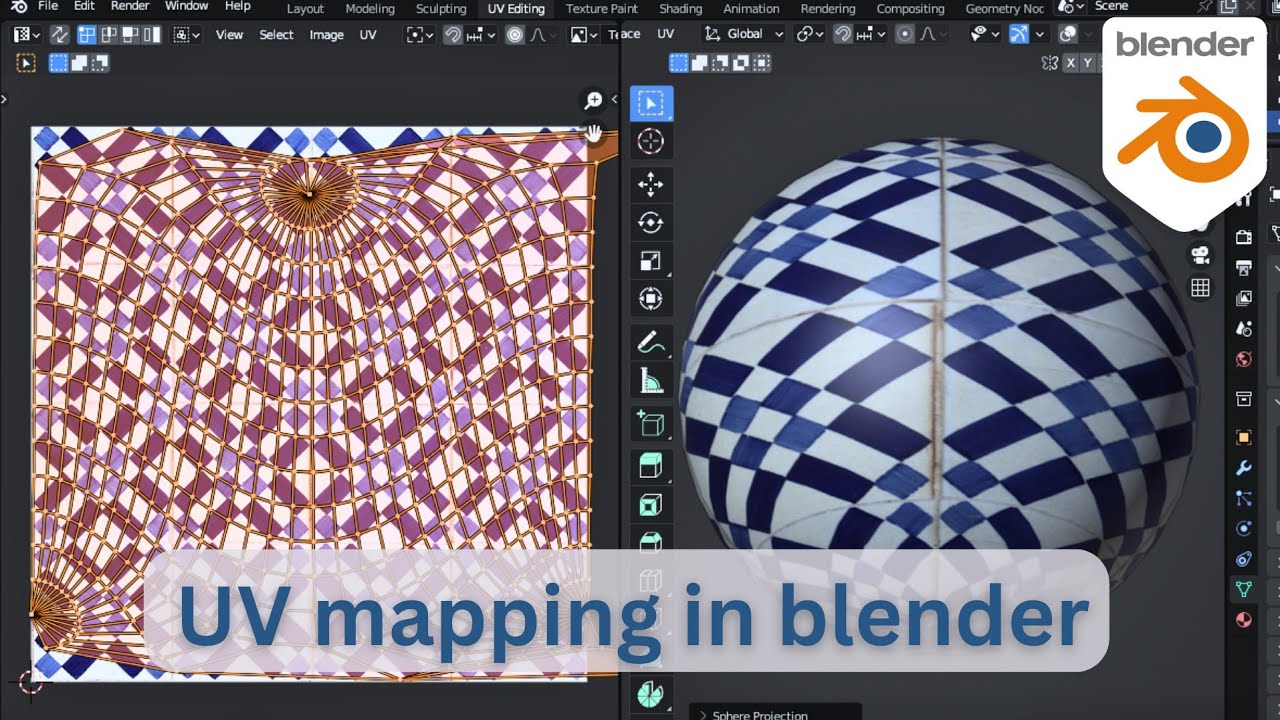Select the Move tool
Viewport: 1280px width, 720px height.
(651, 185)
